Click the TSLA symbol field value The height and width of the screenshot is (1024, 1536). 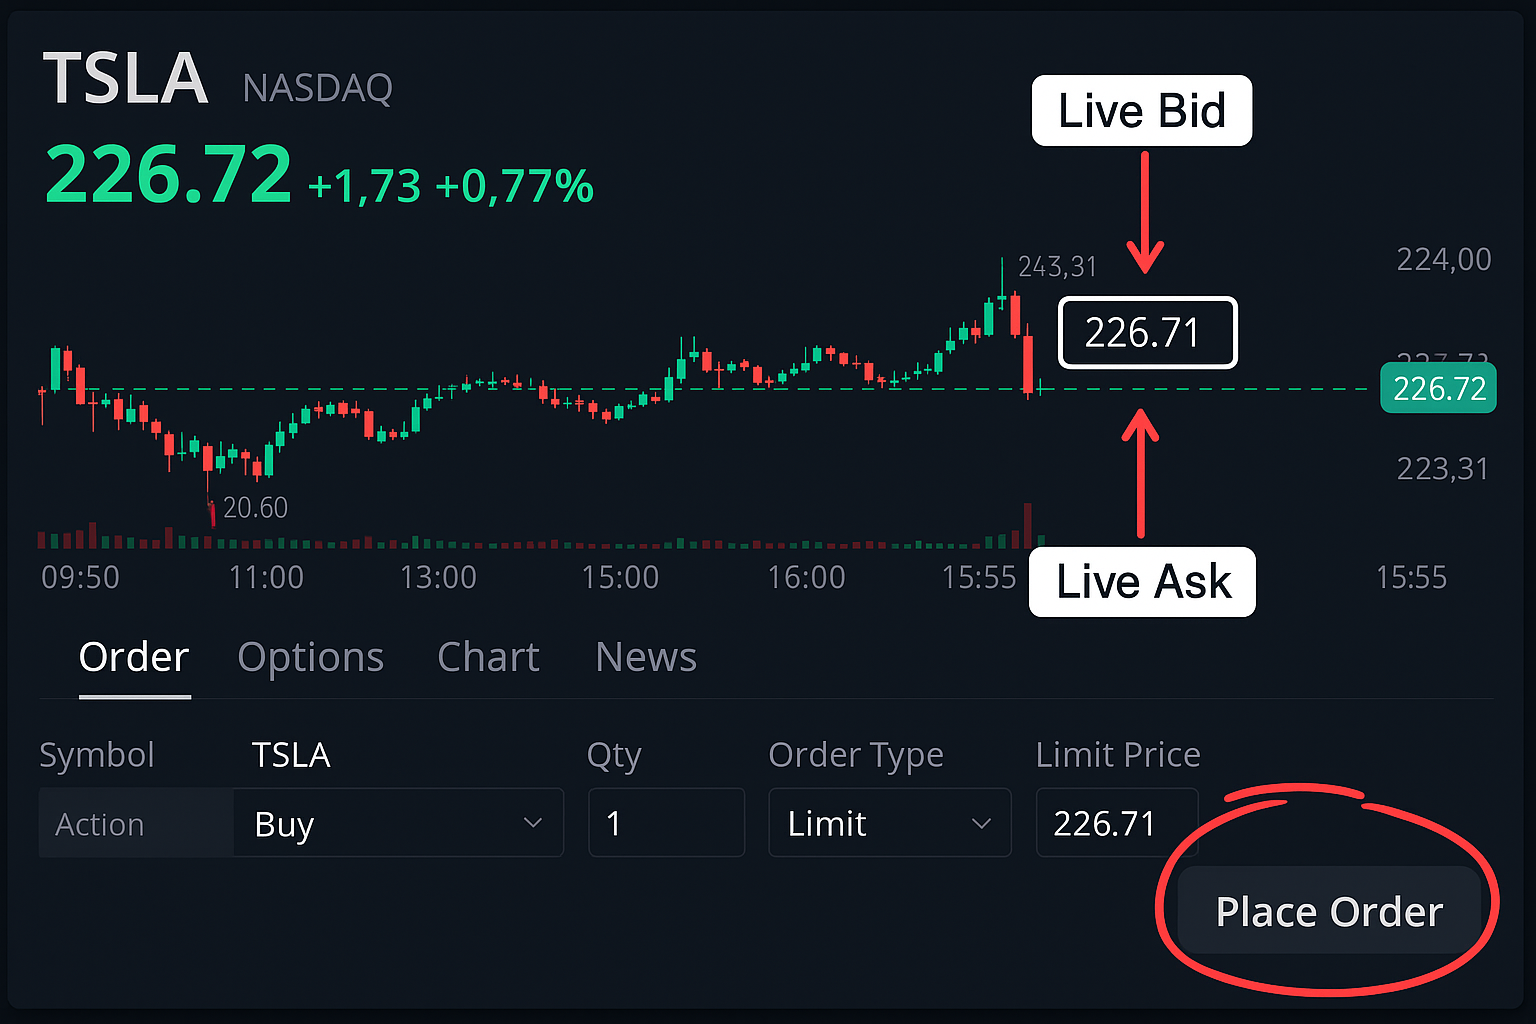tap(290, 755)
